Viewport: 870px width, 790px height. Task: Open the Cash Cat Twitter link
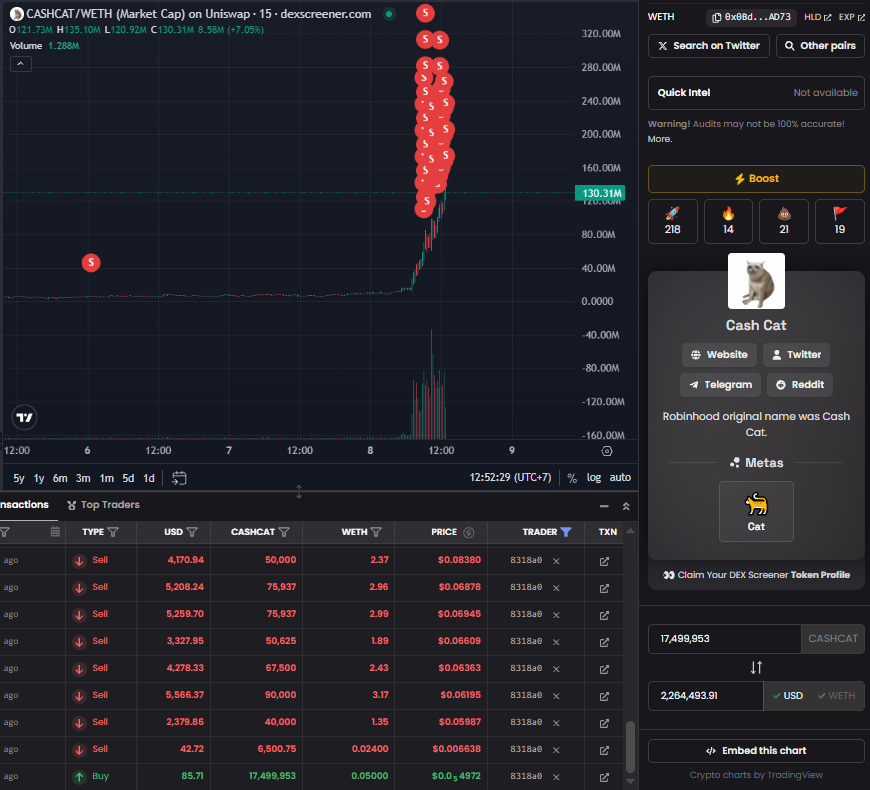[796, 355]
